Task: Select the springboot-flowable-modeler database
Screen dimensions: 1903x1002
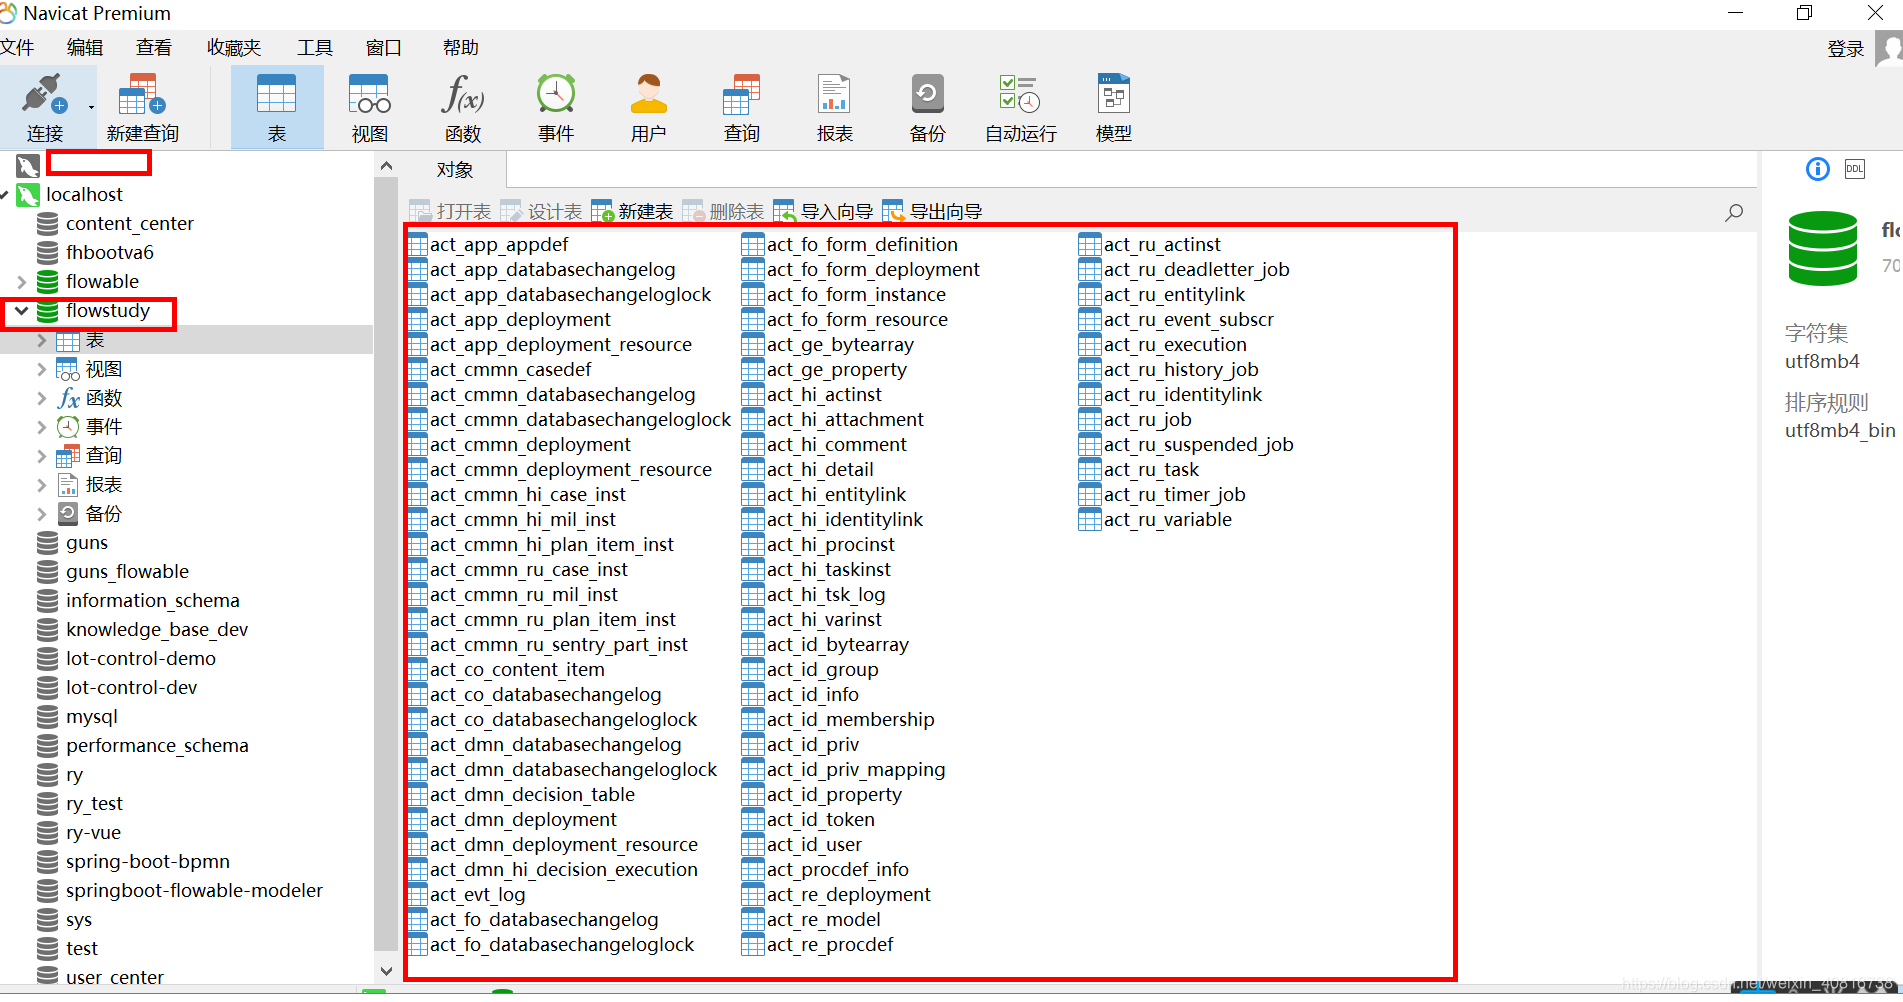Action: (x=194, y=890)
